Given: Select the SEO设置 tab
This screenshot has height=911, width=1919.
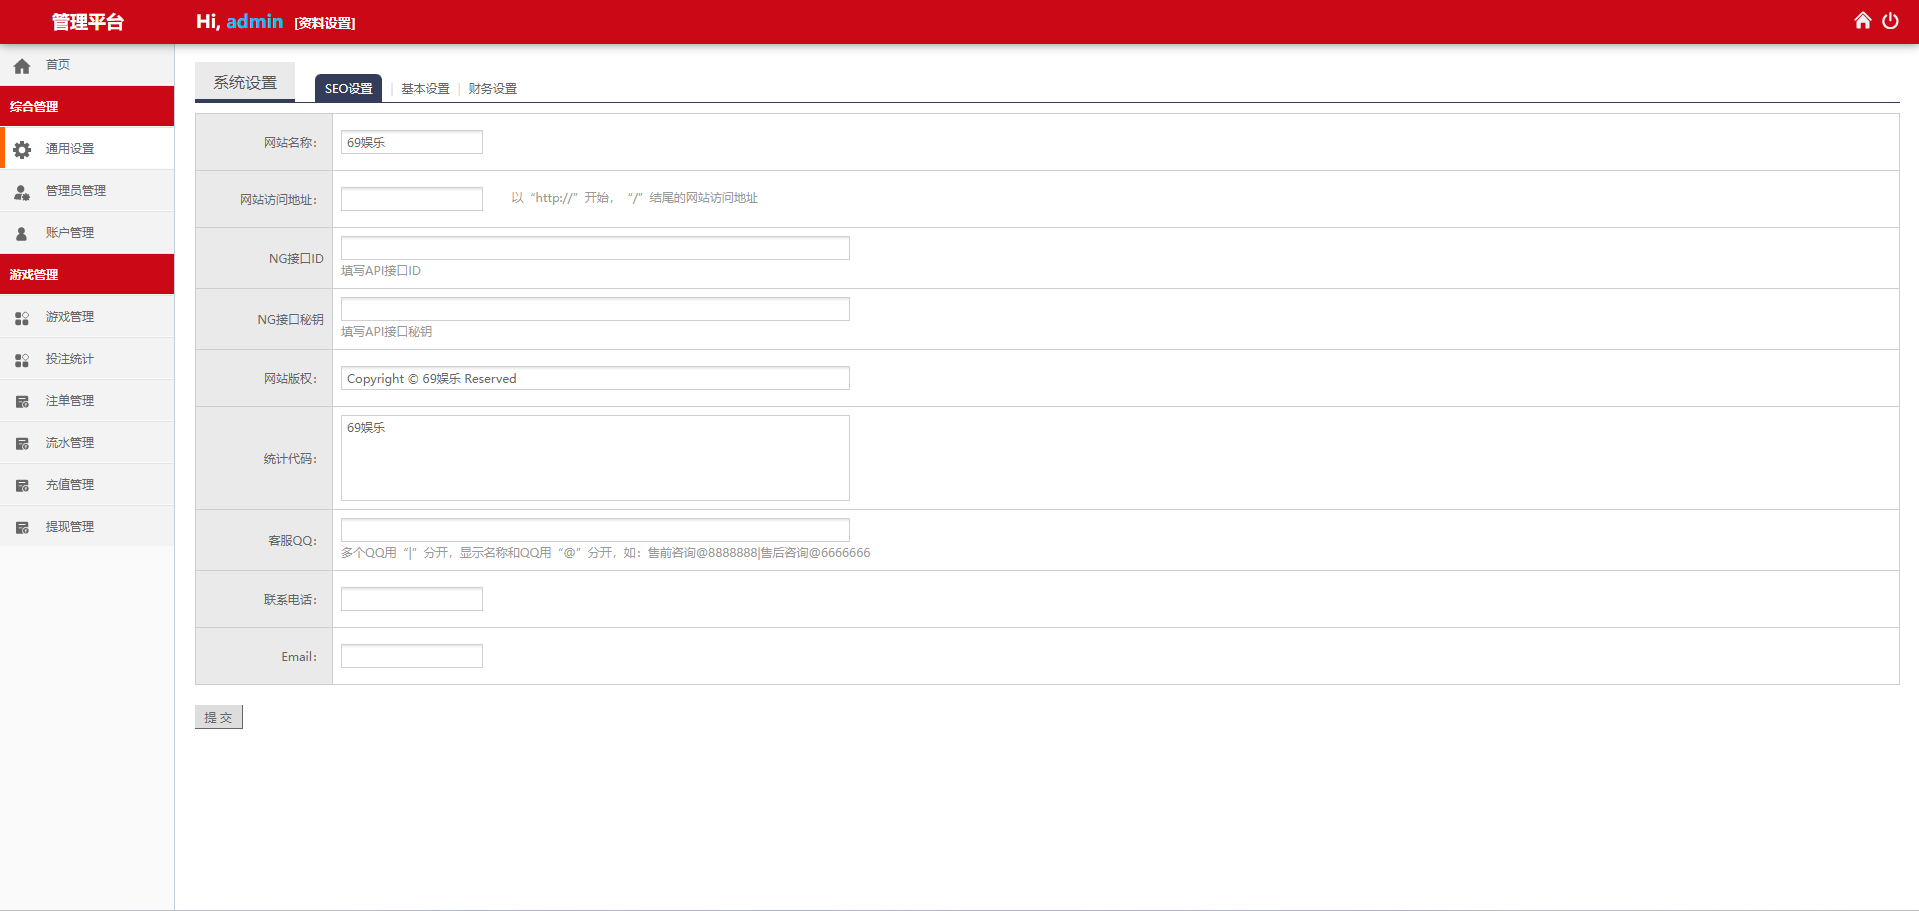Looking at the screenshot, I should 348,88.
